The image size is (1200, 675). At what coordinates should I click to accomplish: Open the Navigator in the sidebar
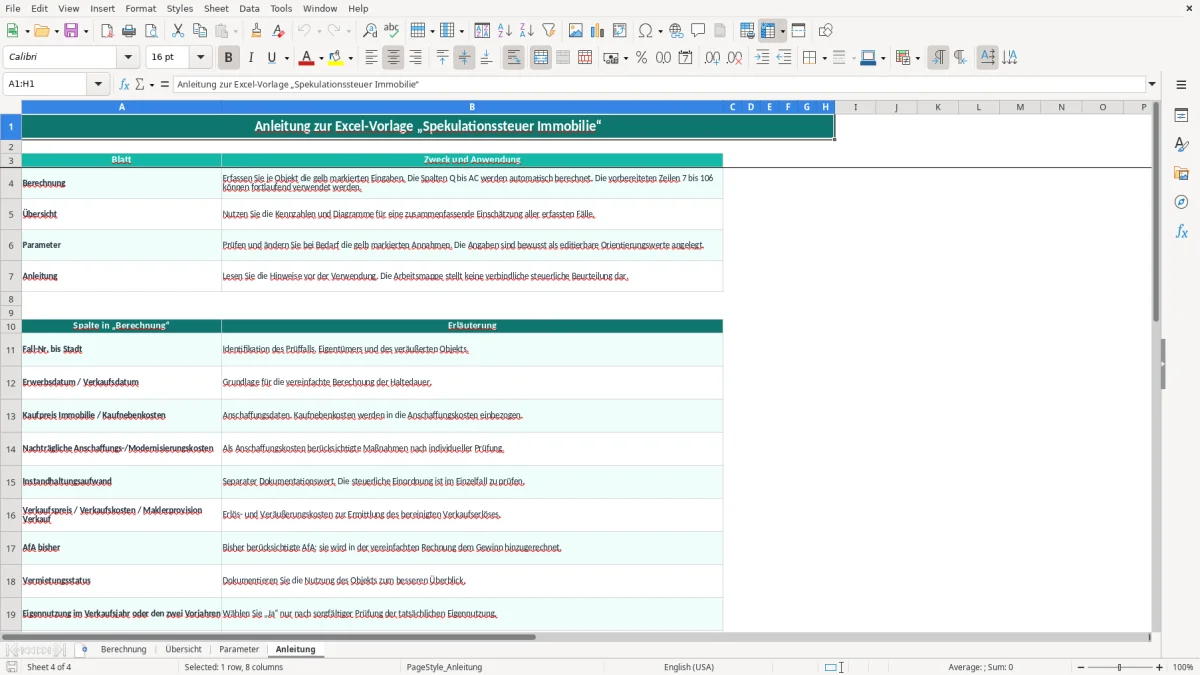pos(1181,202)
